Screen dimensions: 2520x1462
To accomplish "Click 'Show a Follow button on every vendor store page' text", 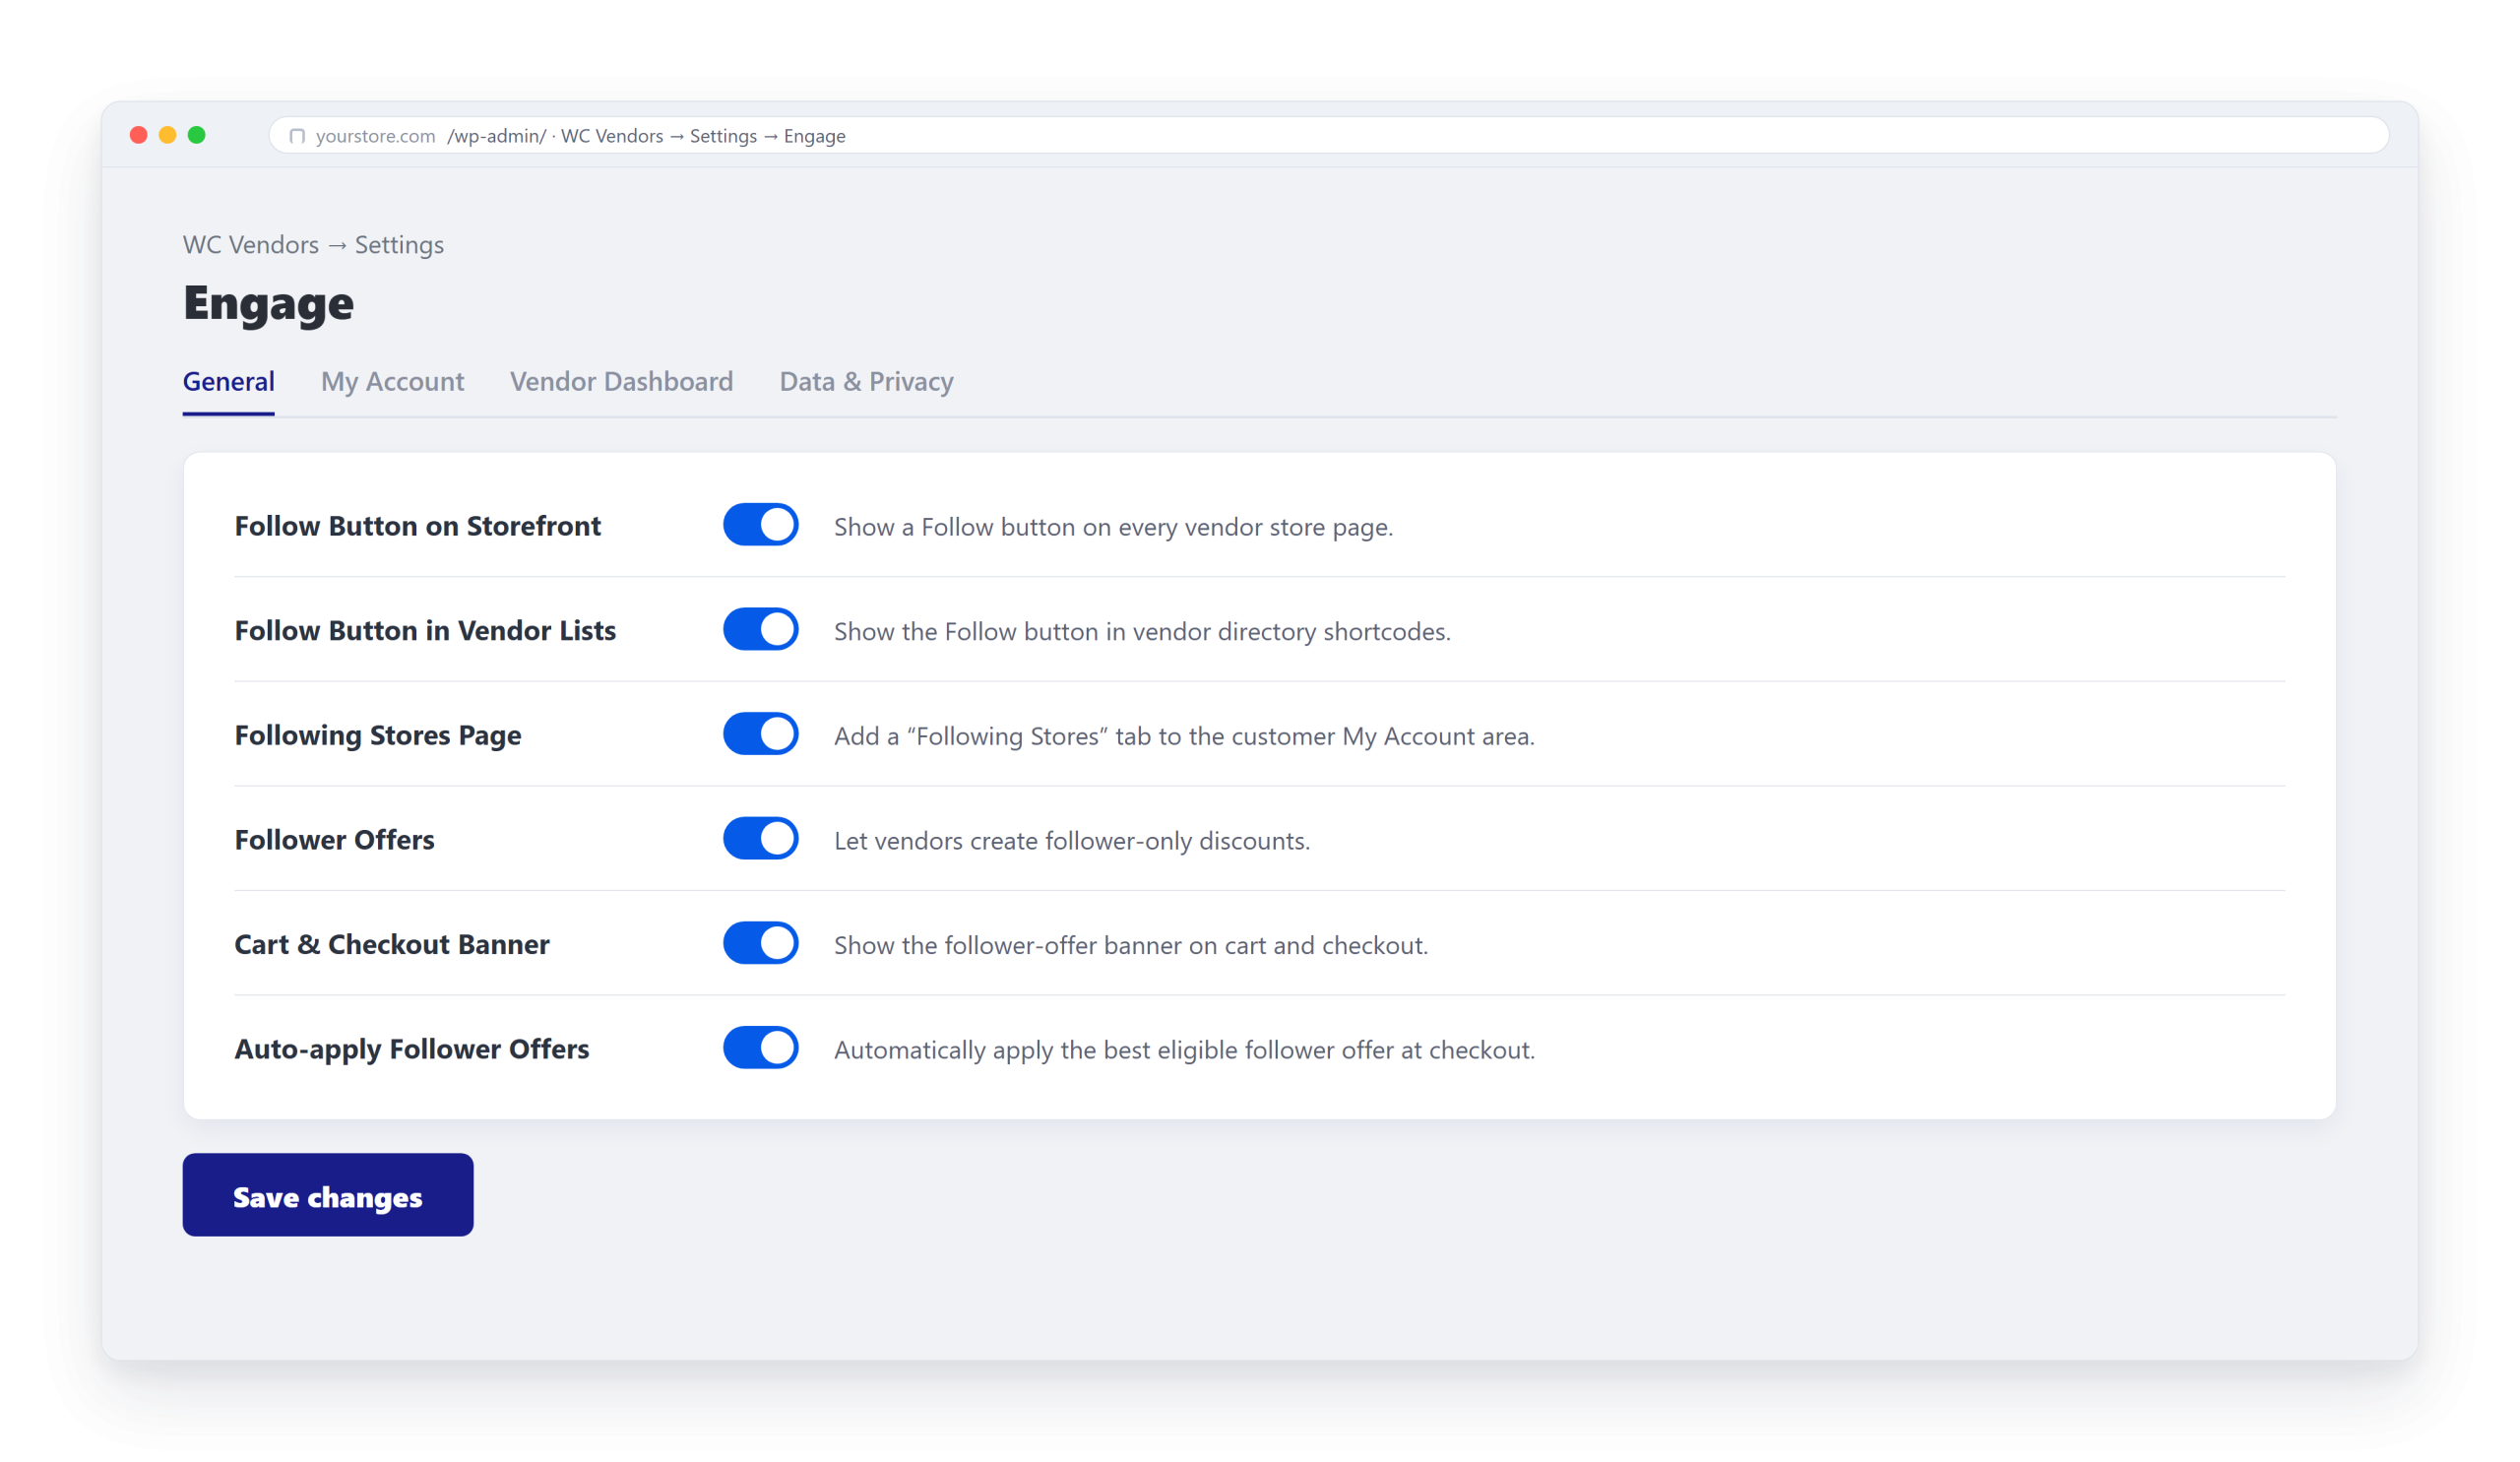I will [x=1113, y=527].
